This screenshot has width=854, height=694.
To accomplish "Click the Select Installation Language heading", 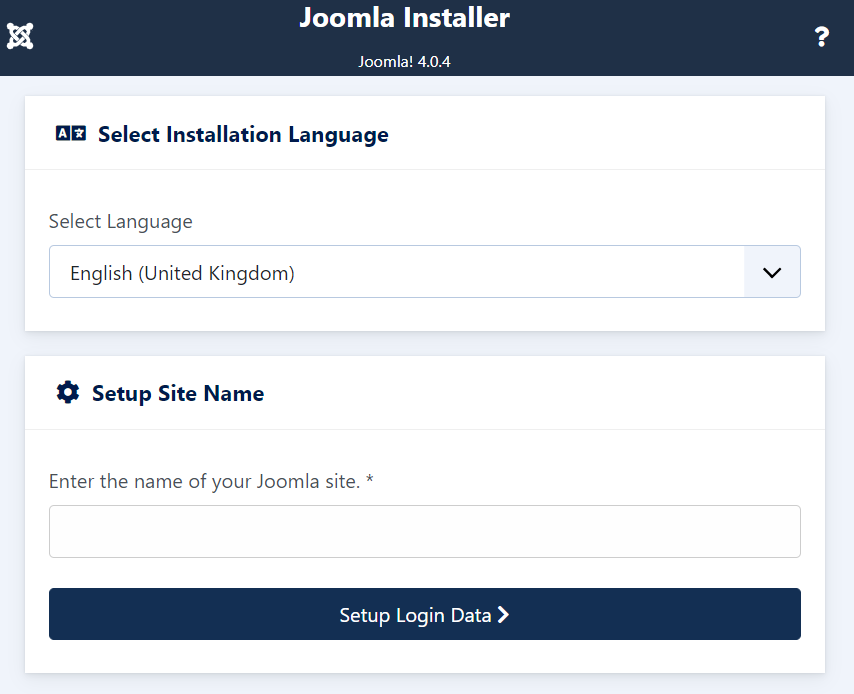I will tap(243, 135).
